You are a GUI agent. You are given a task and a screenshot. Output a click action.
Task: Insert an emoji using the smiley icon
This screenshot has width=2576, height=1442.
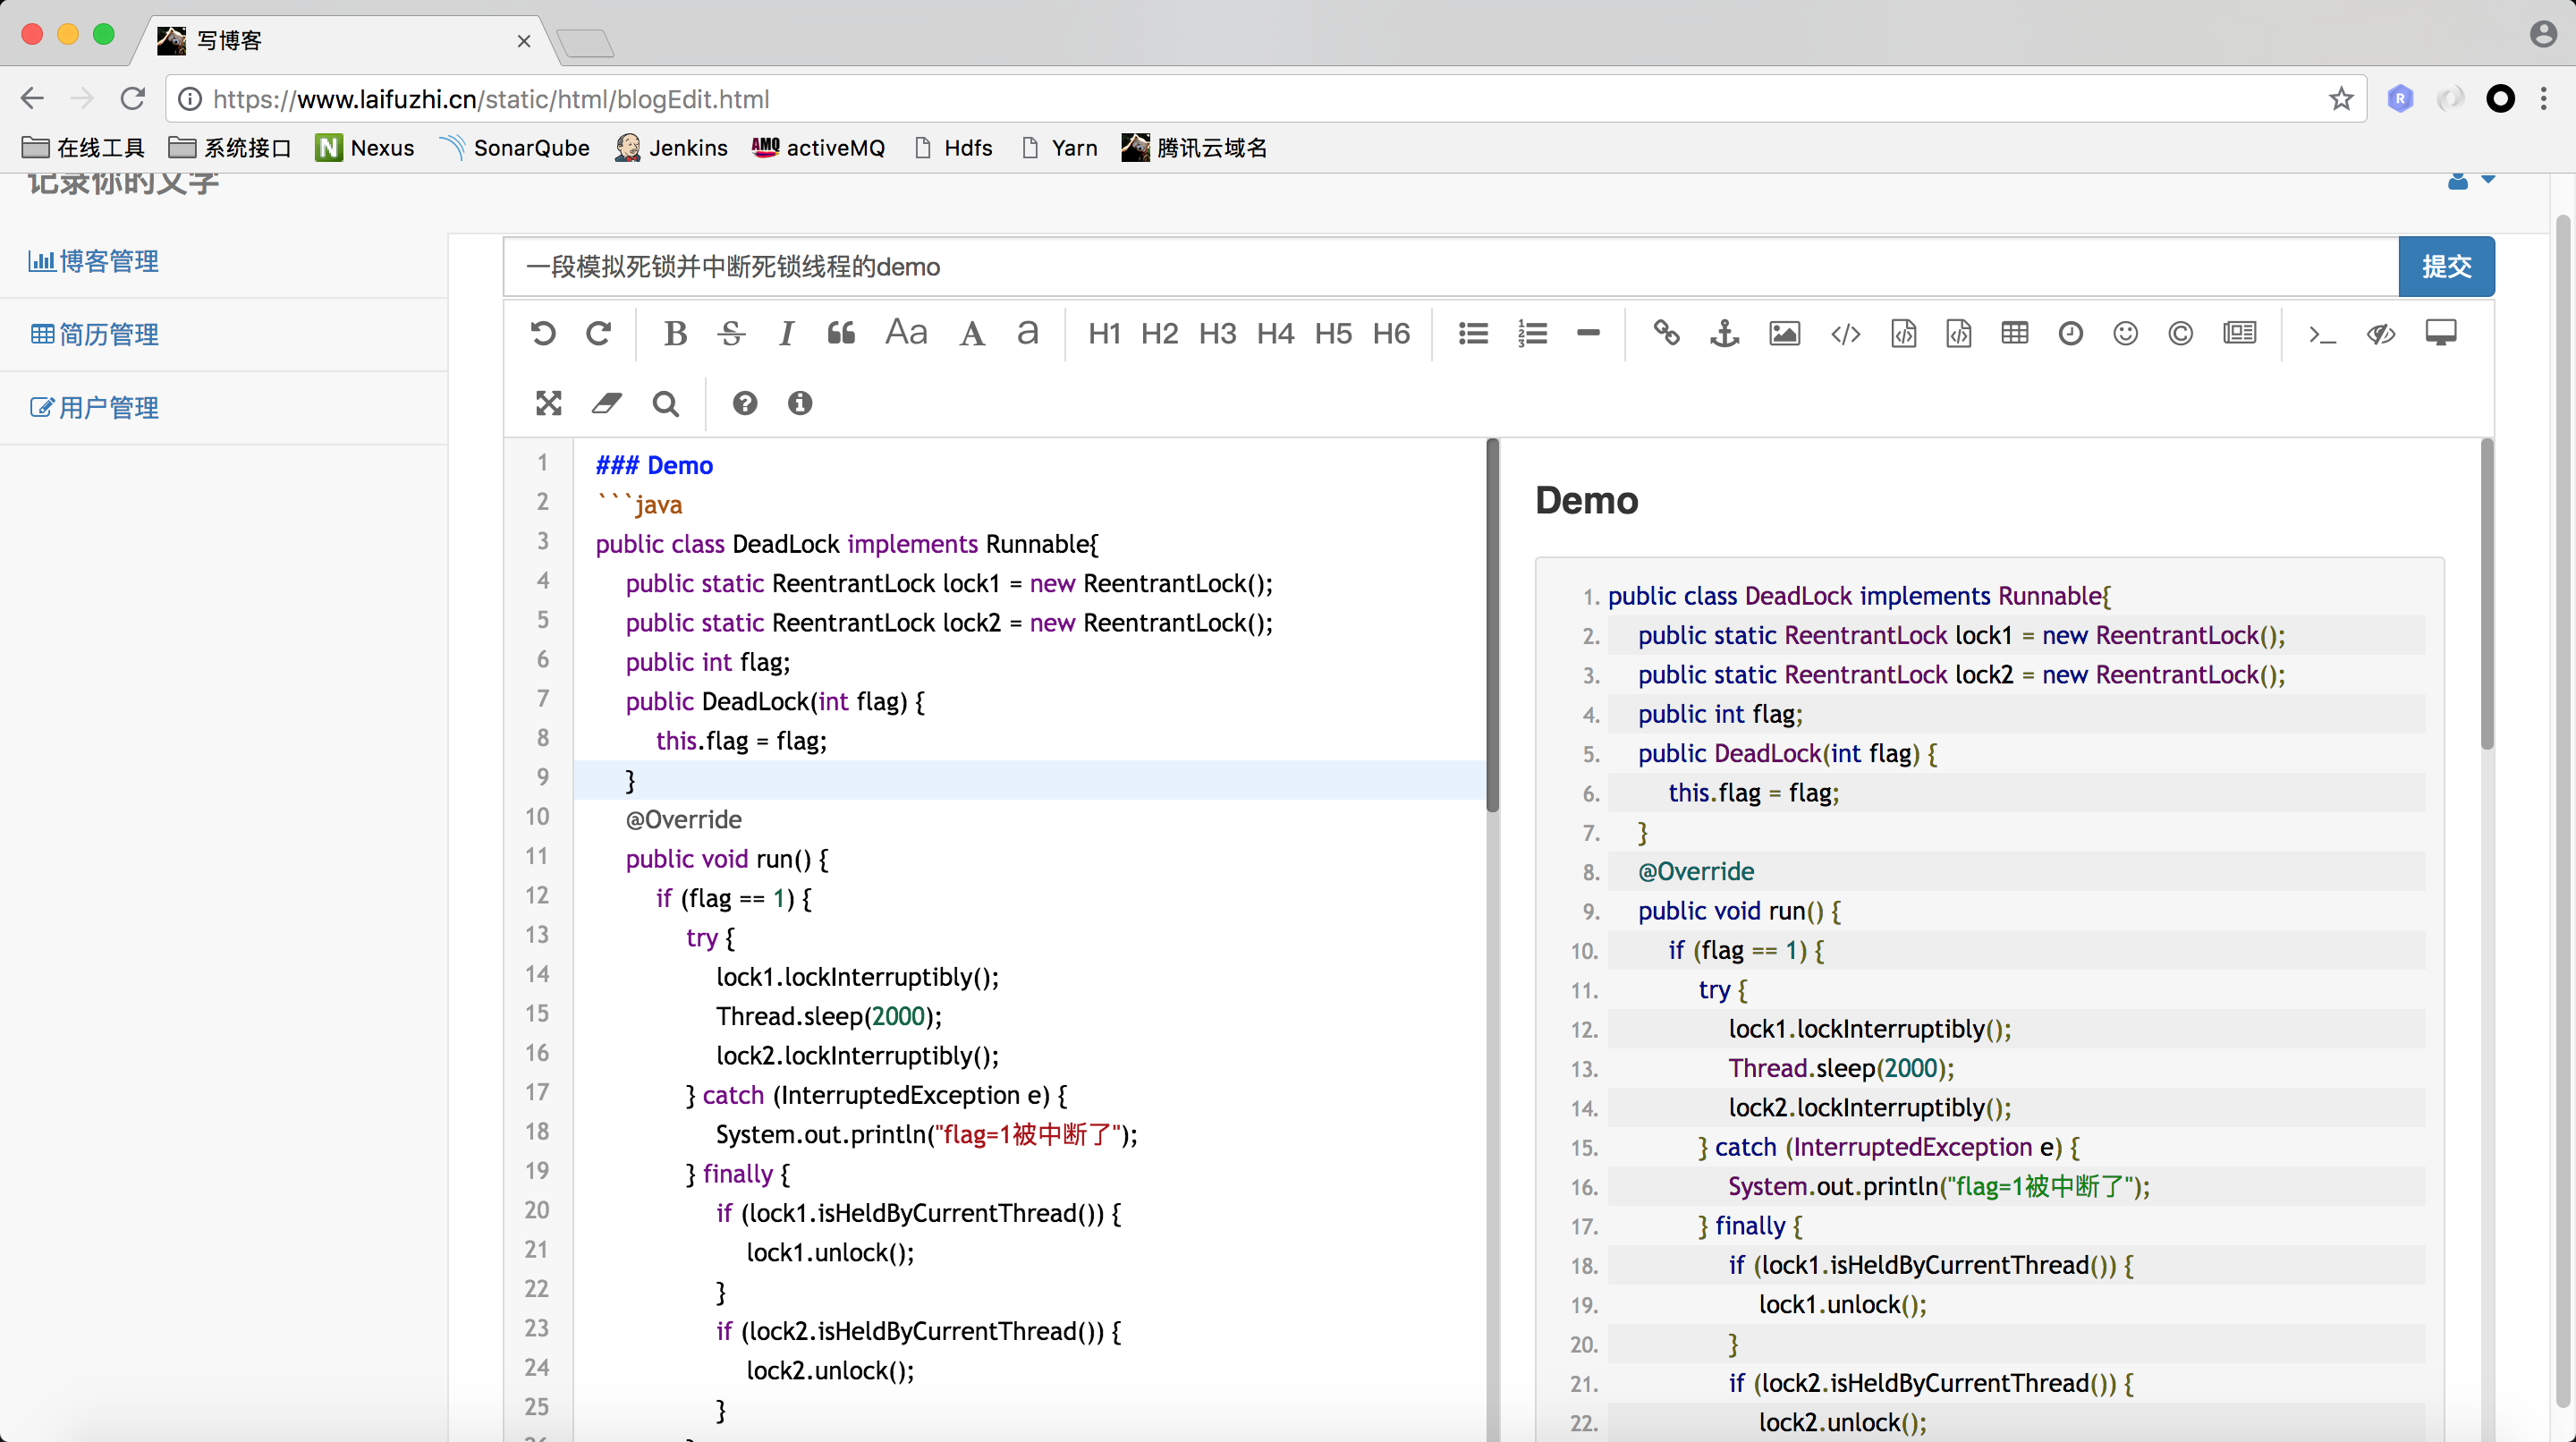pos(2125,333)
